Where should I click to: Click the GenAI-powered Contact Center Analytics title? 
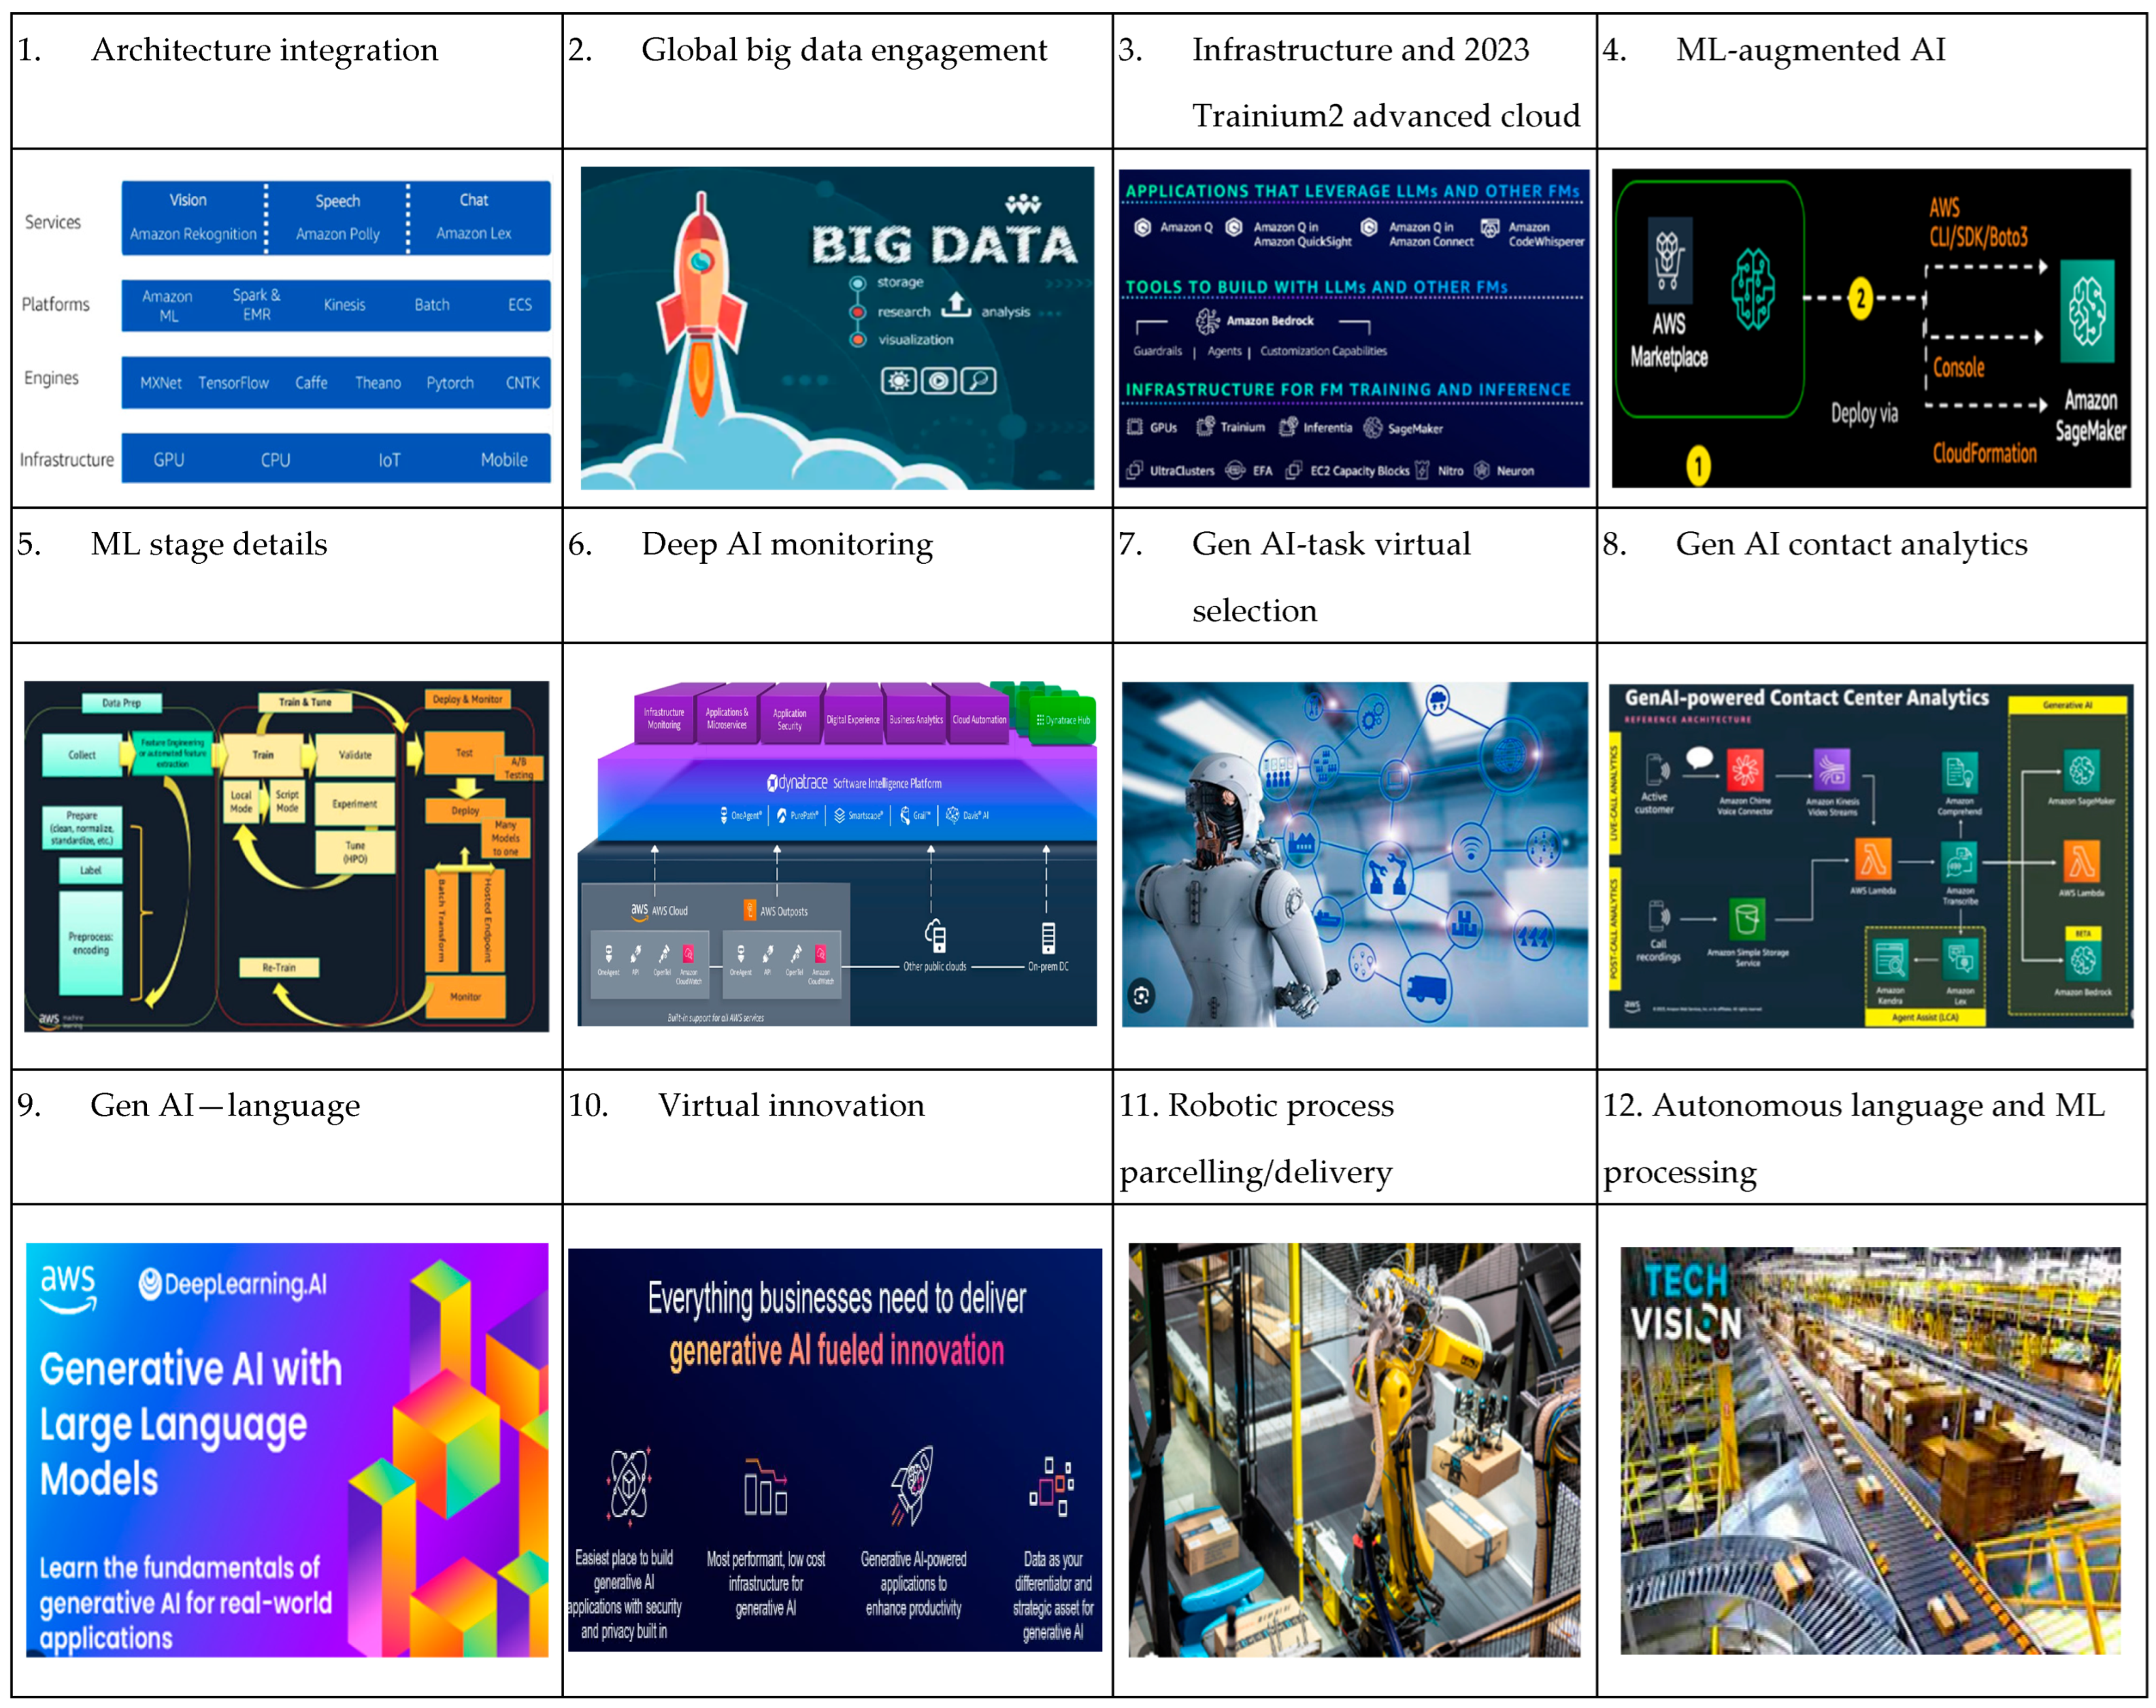point(1806,698)
